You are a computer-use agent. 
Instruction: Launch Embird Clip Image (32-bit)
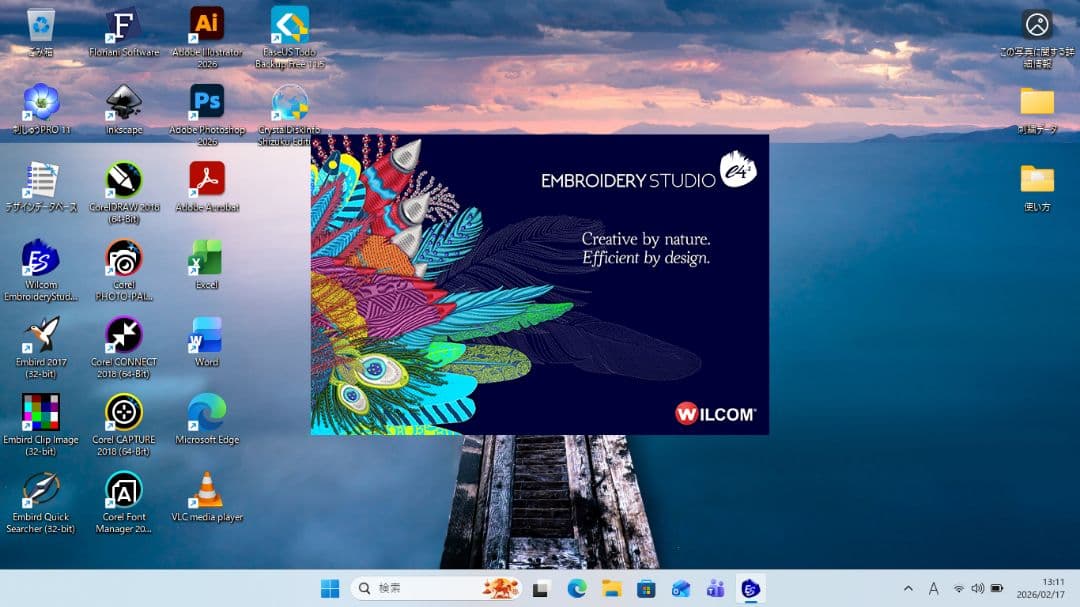(x=41, y=425)
